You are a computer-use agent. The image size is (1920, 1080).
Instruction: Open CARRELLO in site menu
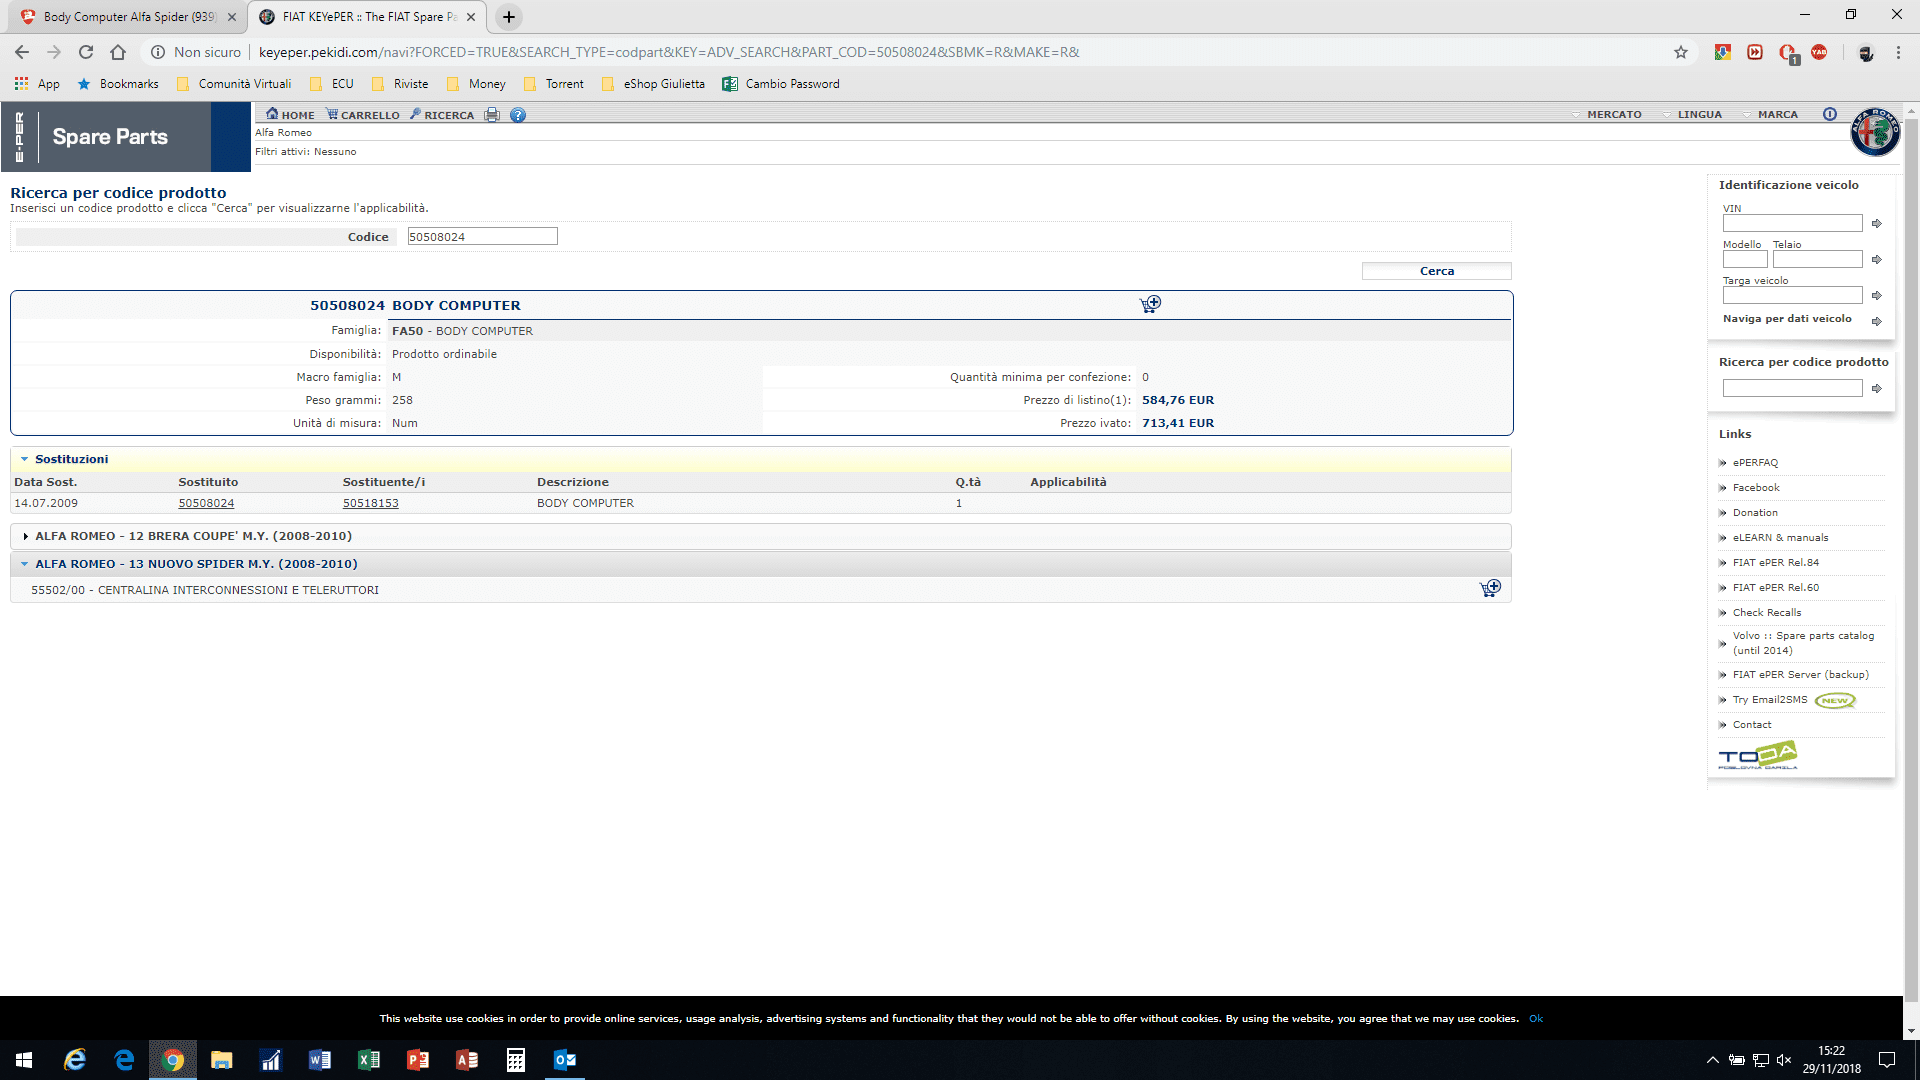click(362, 115)
